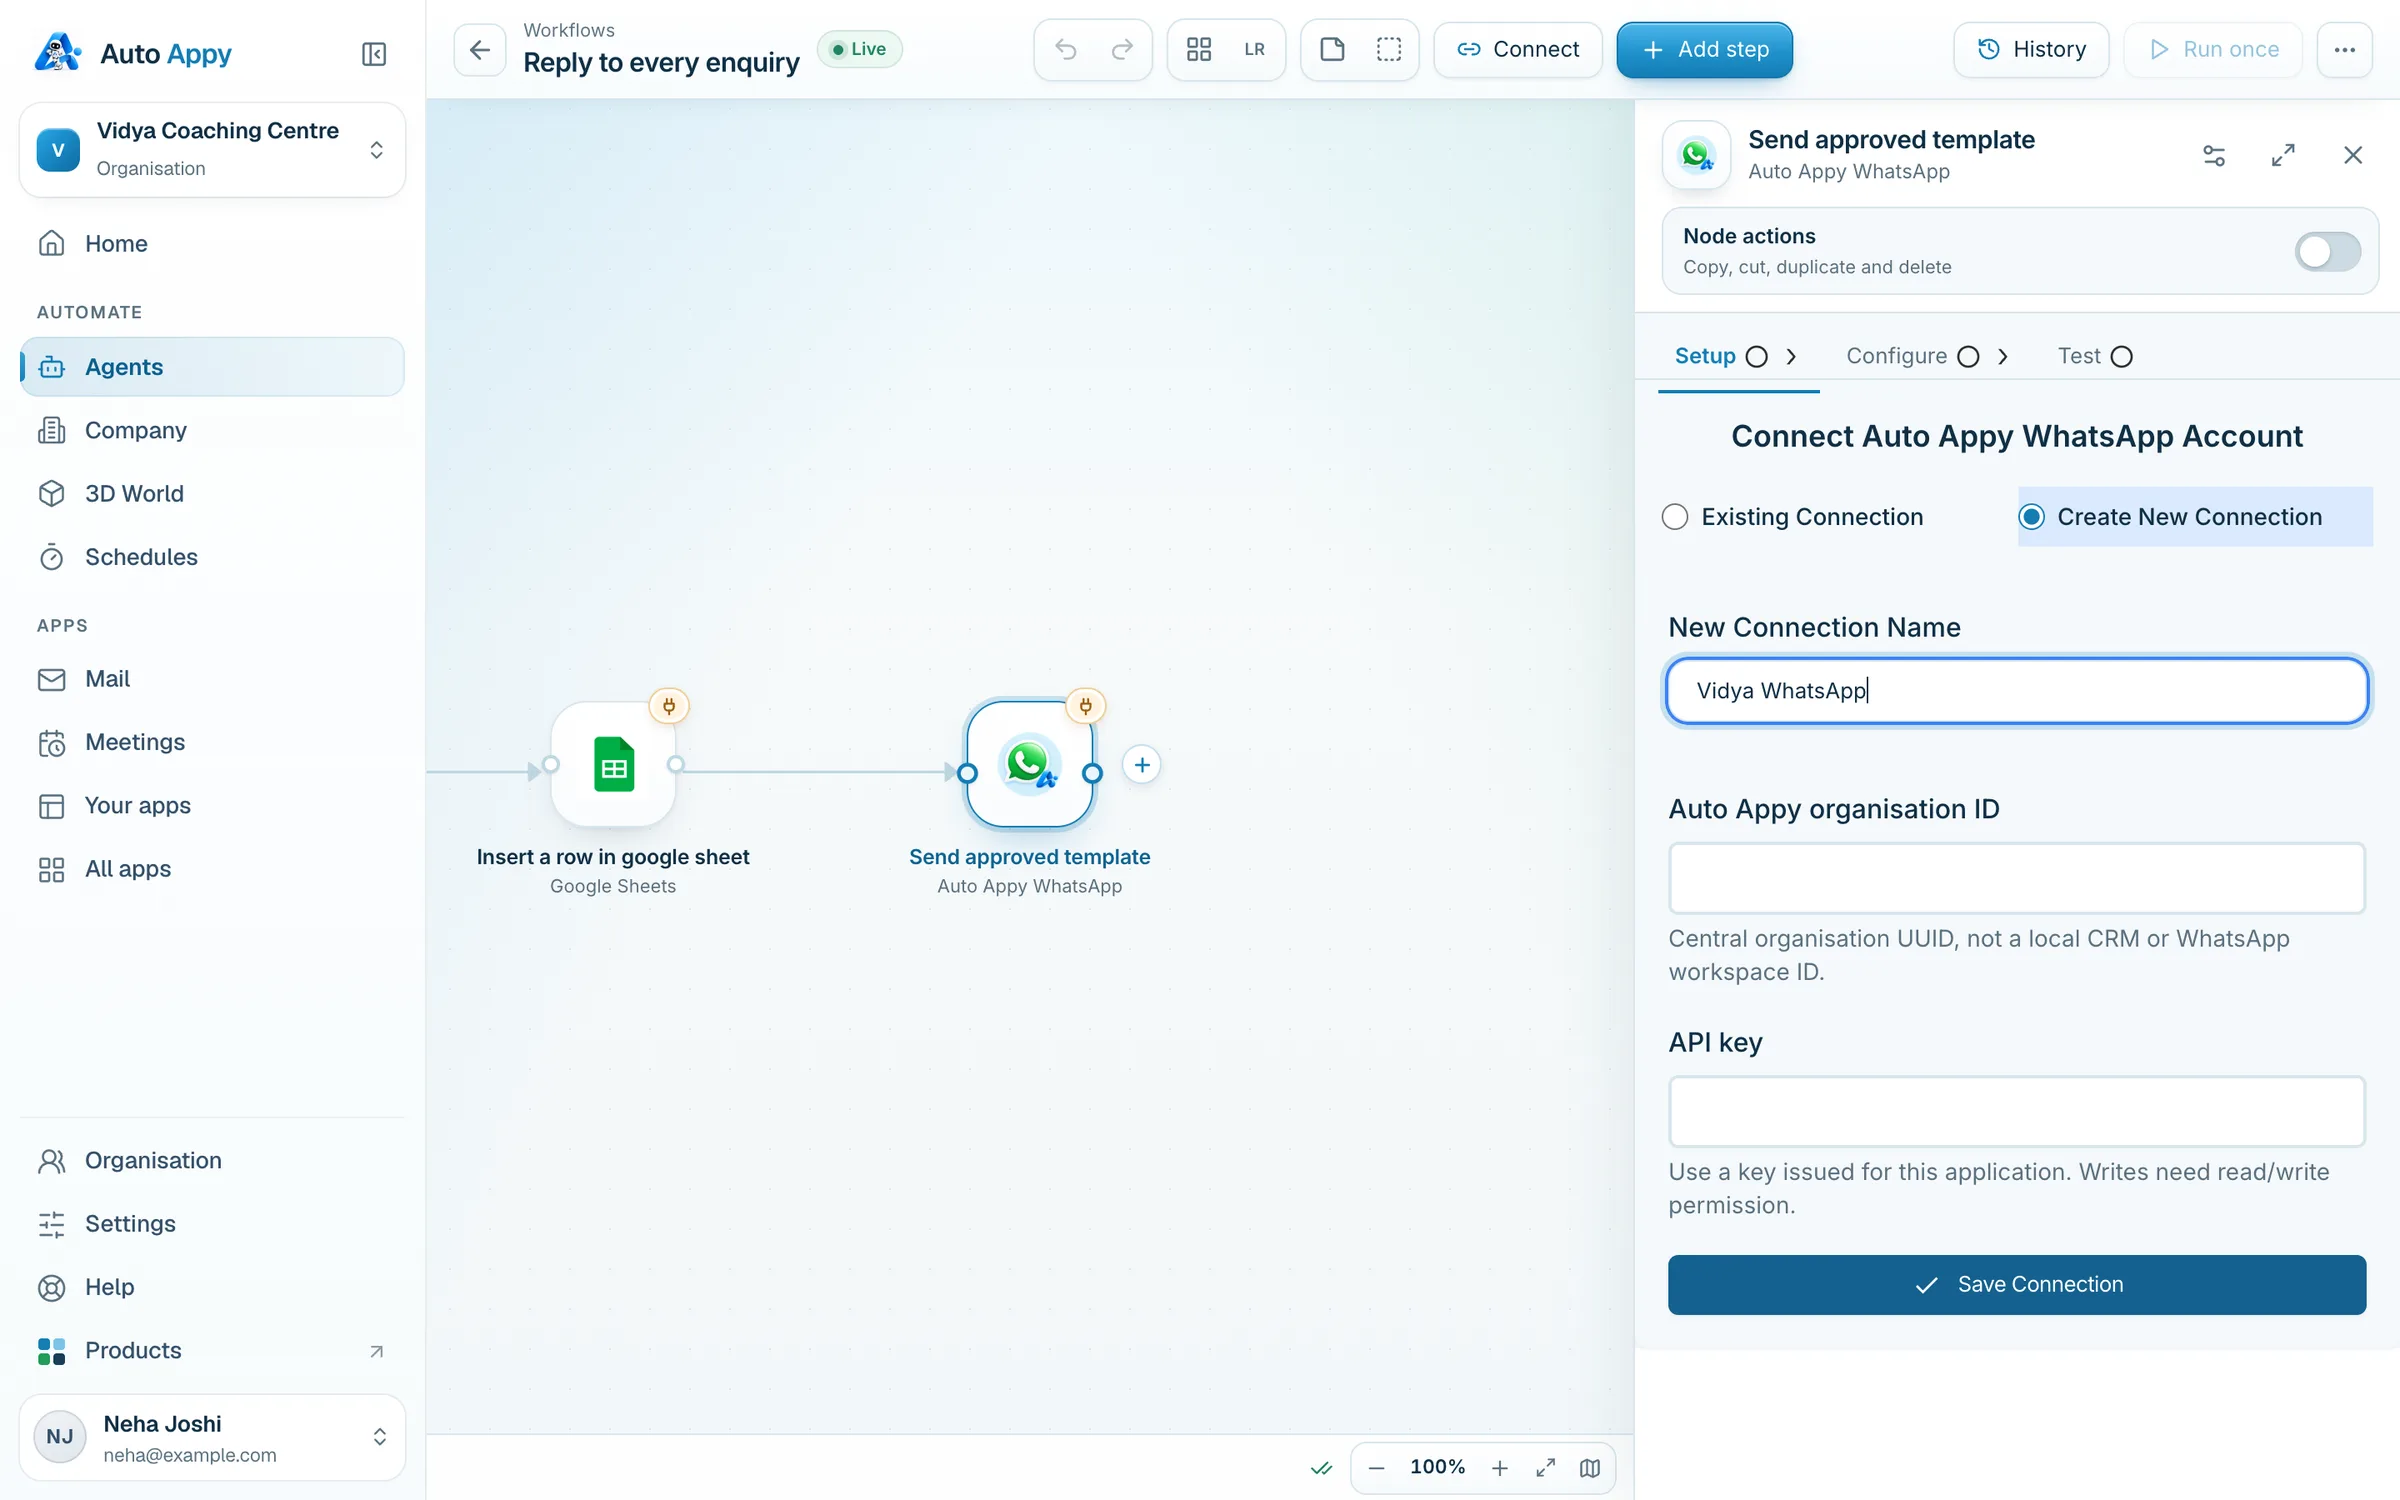Add a sticky note icon

(1332, 49)
